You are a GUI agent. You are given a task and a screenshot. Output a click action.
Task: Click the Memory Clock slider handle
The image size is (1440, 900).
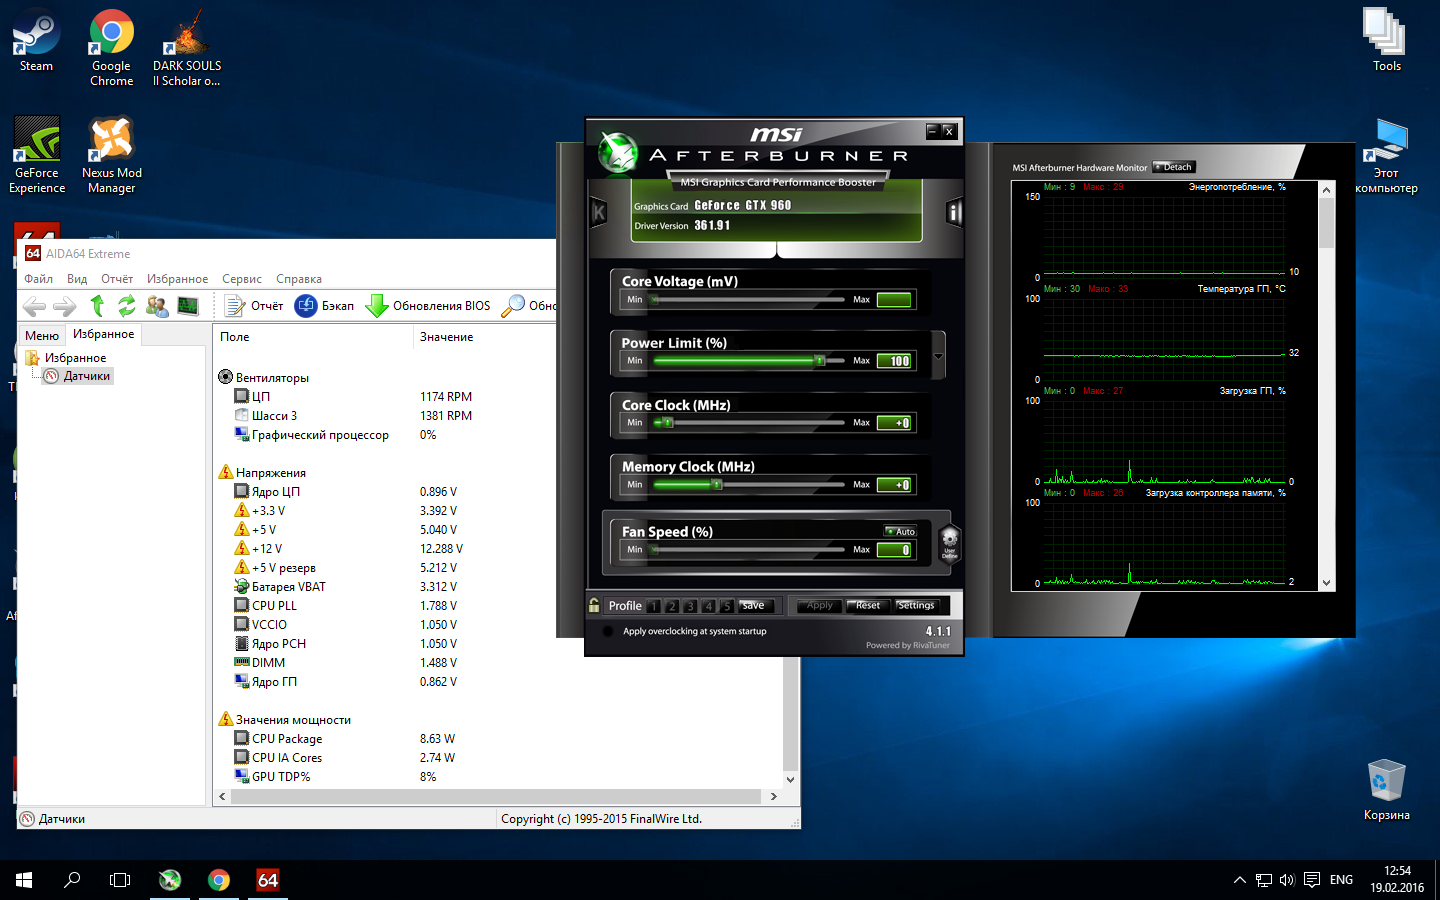click(716, 484)
